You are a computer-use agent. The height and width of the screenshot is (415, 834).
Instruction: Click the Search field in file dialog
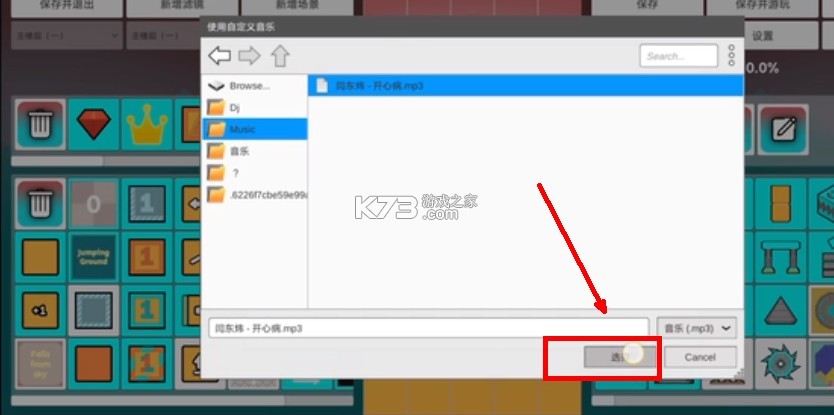click(x=679, y=56)
